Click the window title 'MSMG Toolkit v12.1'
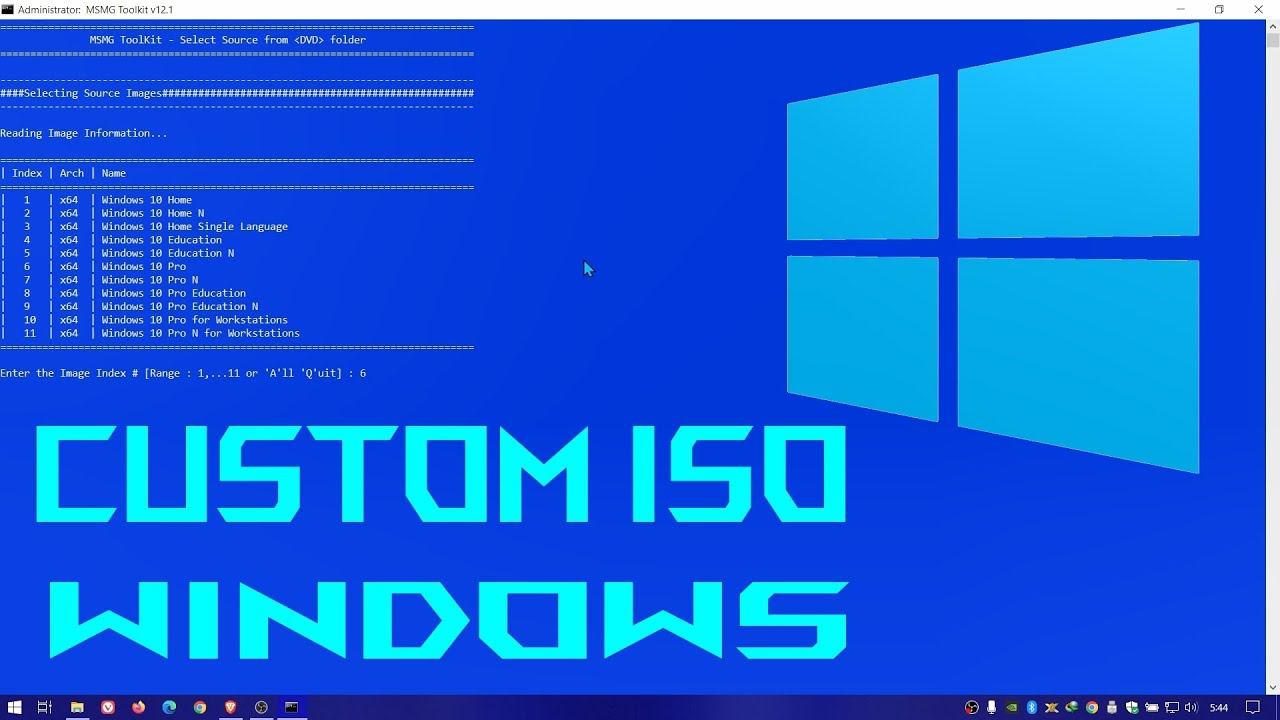This screenshot has height=720, width=1280. click(x=129, y=9)
